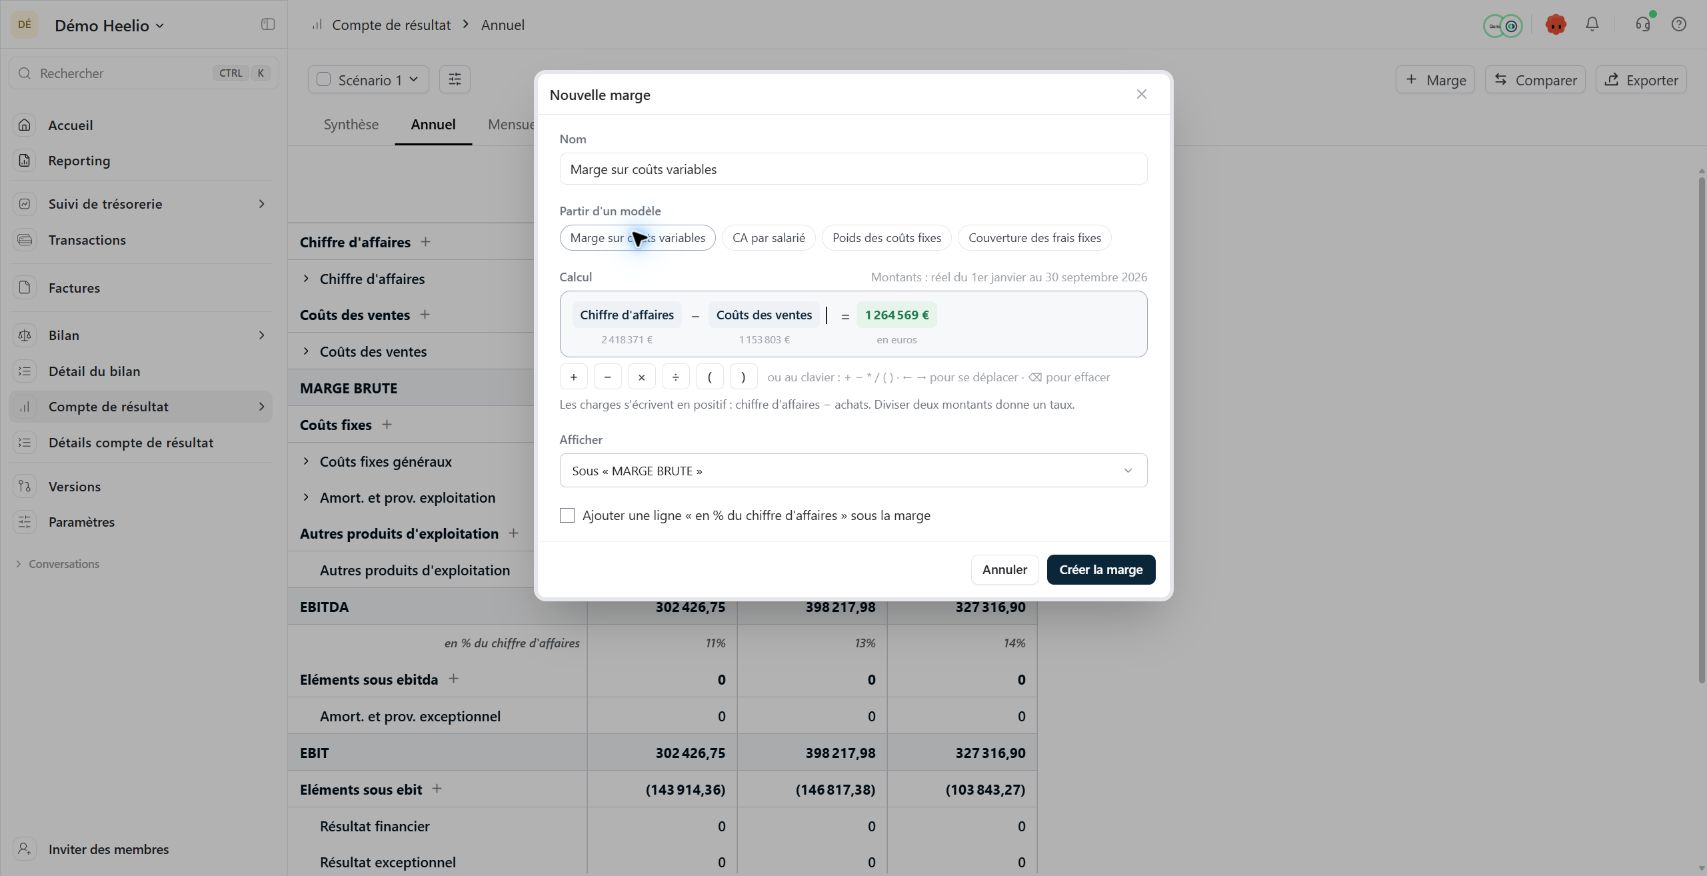The height and width of the screenshot is (876, 1707).
Task: Pick the Couverture des frais fixes template
Action: click(1035, 238)
